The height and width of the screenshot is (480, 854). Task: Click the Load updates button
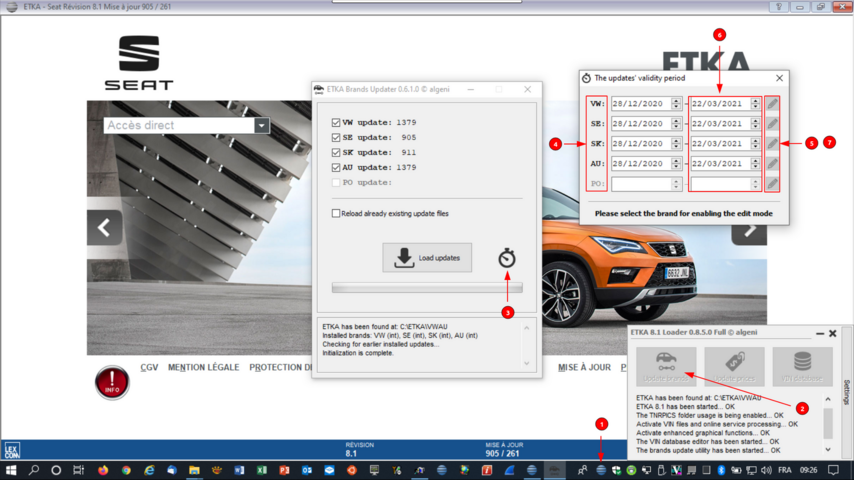tap(427, 258)
